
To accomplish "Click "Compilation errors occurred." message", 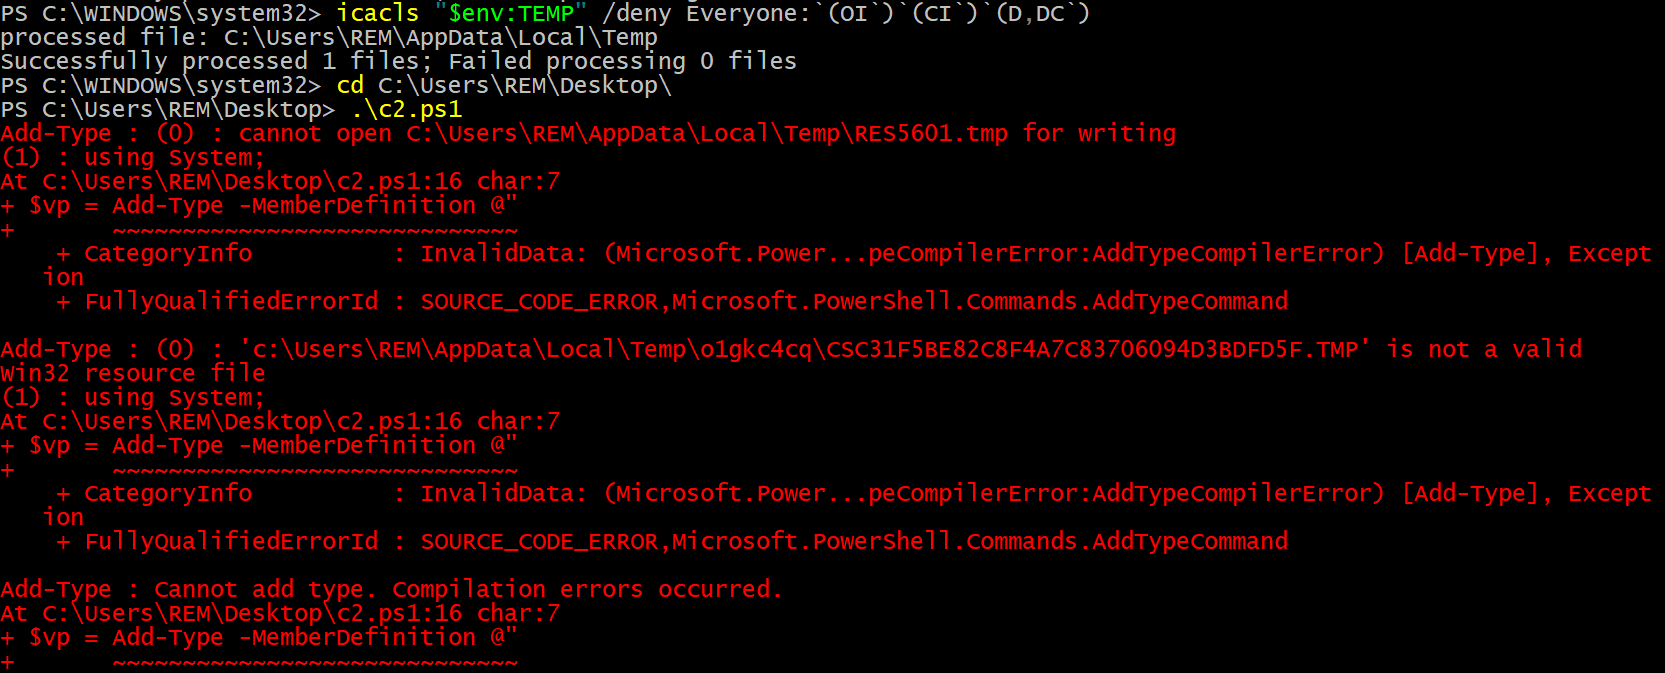I will coord(586,590).
